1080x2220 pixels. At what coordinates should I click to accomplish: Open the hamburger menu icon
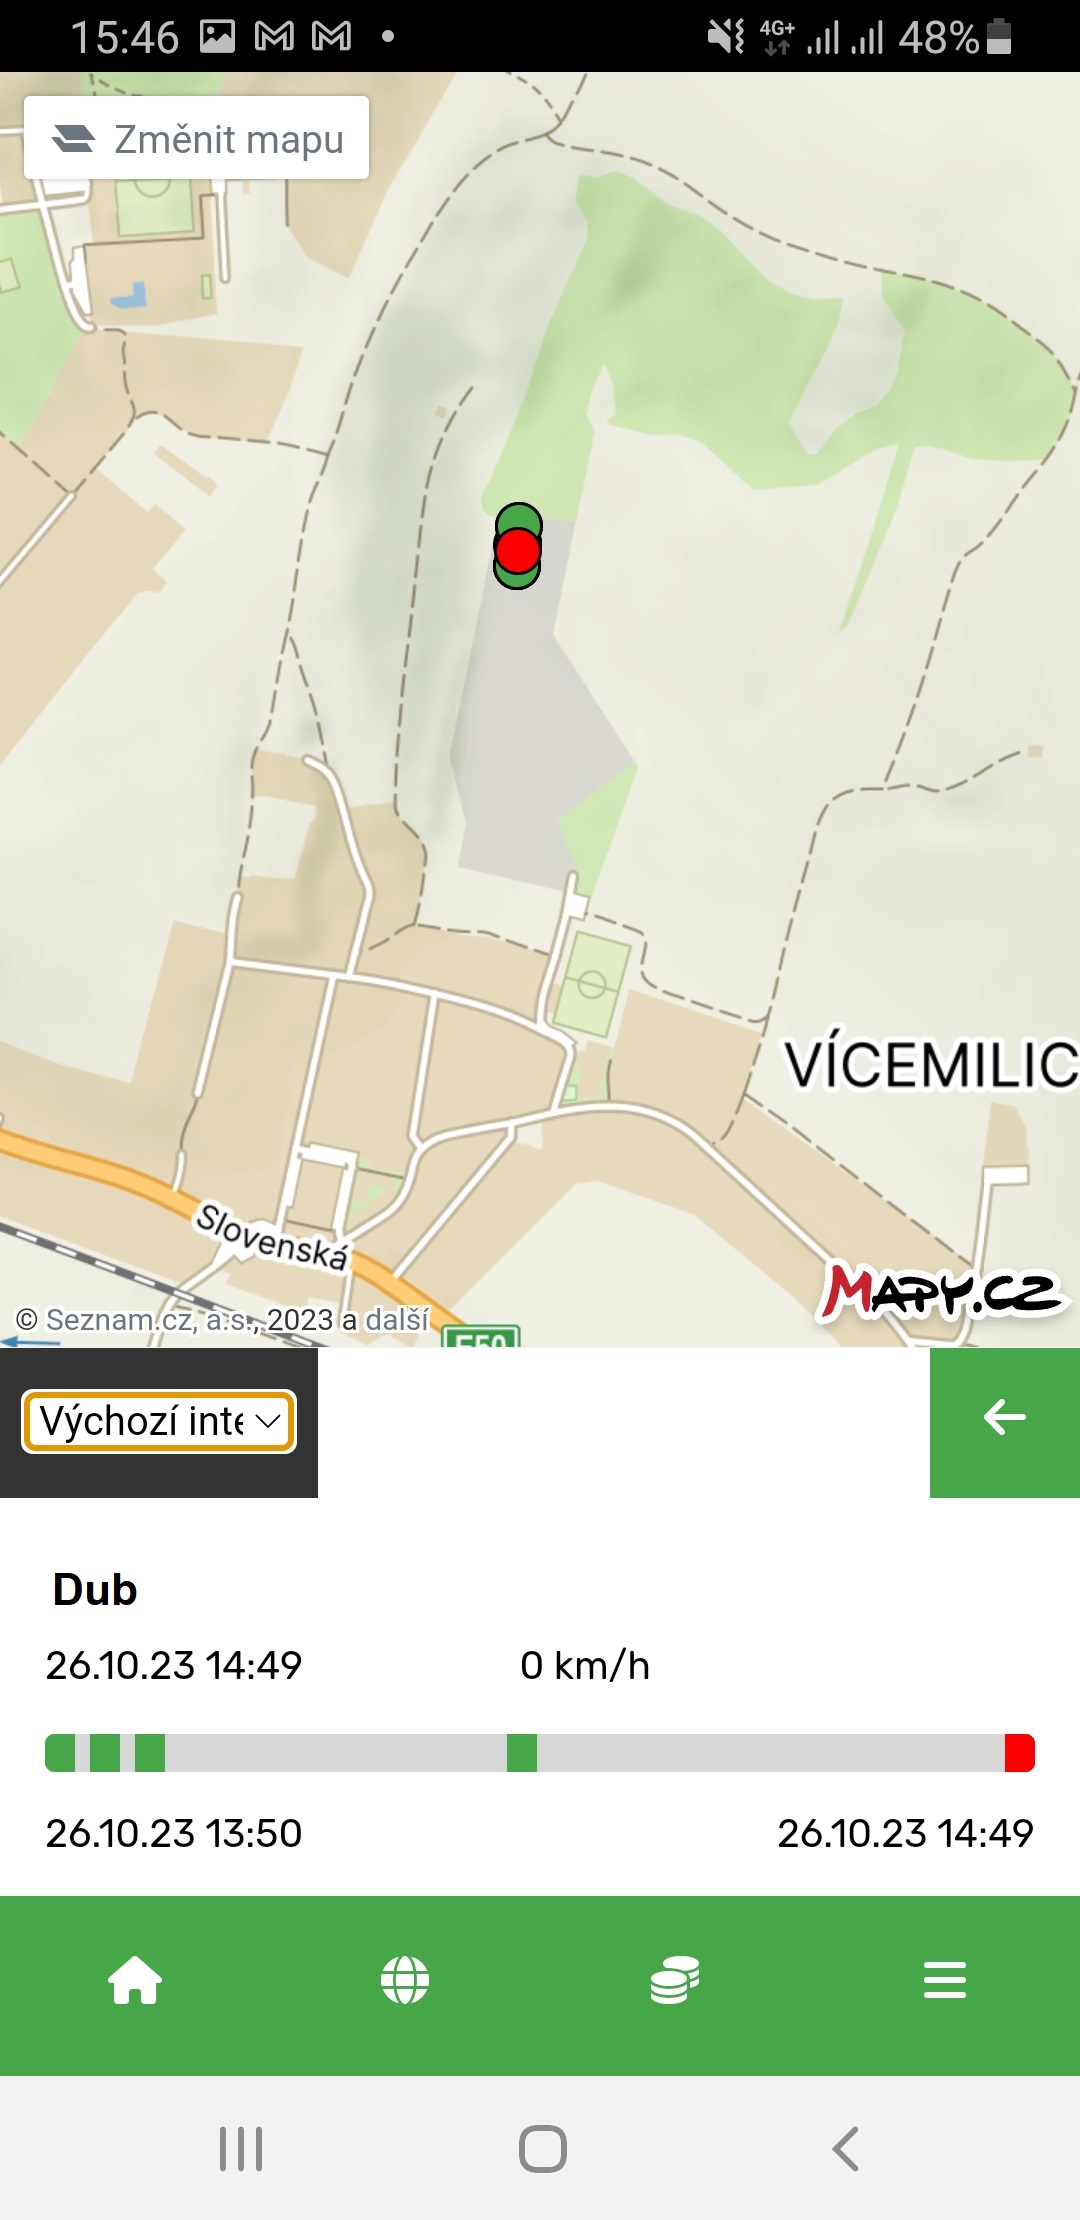945,1980
